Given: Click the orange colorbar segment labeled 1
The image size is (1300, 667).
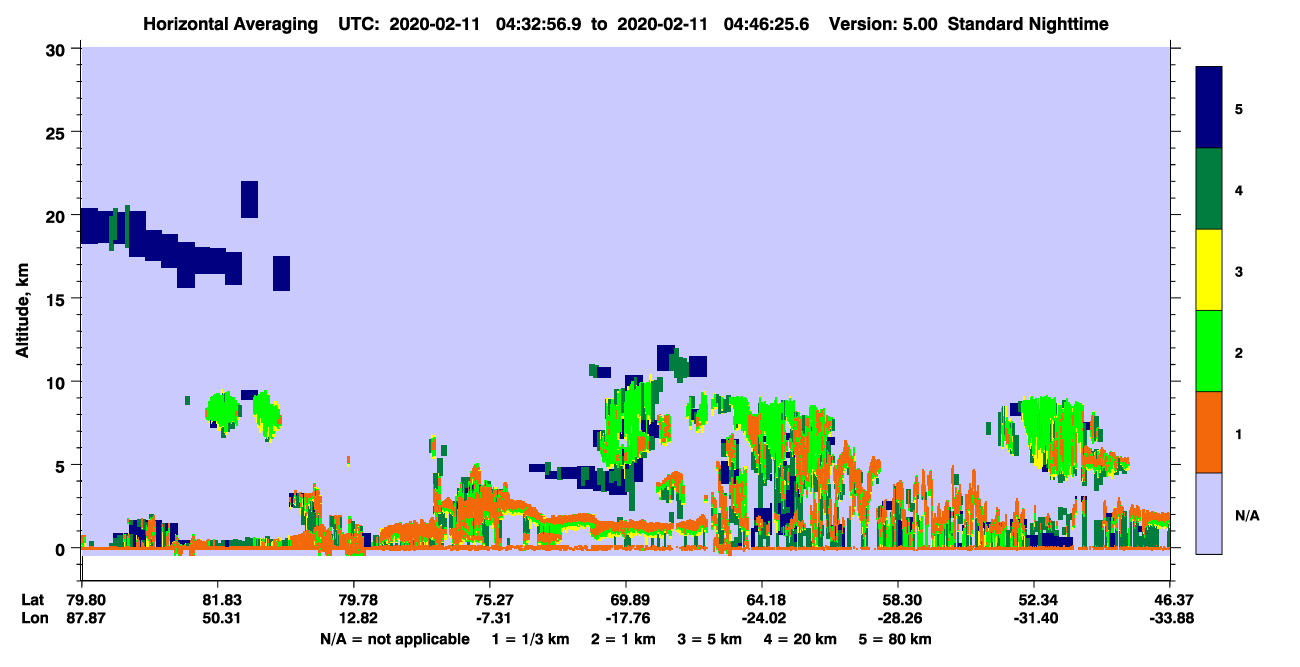Looking at the screenshot, I should (1209, 432).
